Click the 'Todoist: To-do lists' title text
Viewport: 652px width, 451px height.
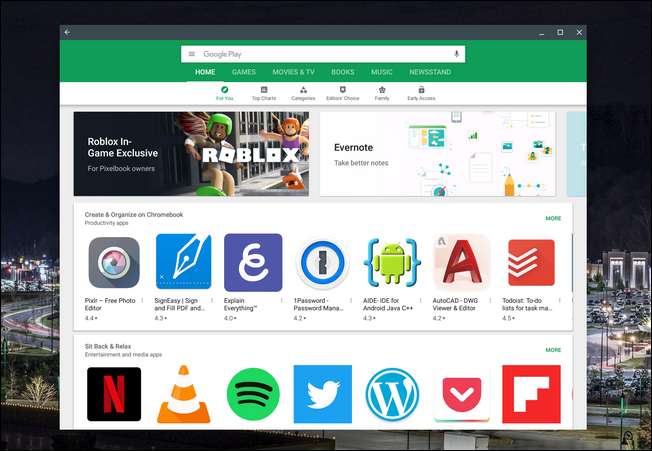pos(527,304)
